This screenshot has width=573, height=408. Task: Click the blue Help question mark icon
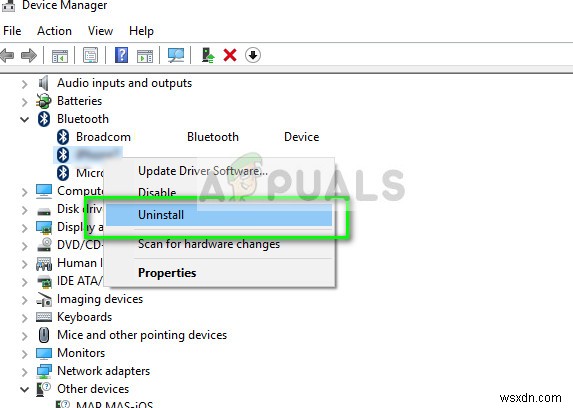coord(121,55)
